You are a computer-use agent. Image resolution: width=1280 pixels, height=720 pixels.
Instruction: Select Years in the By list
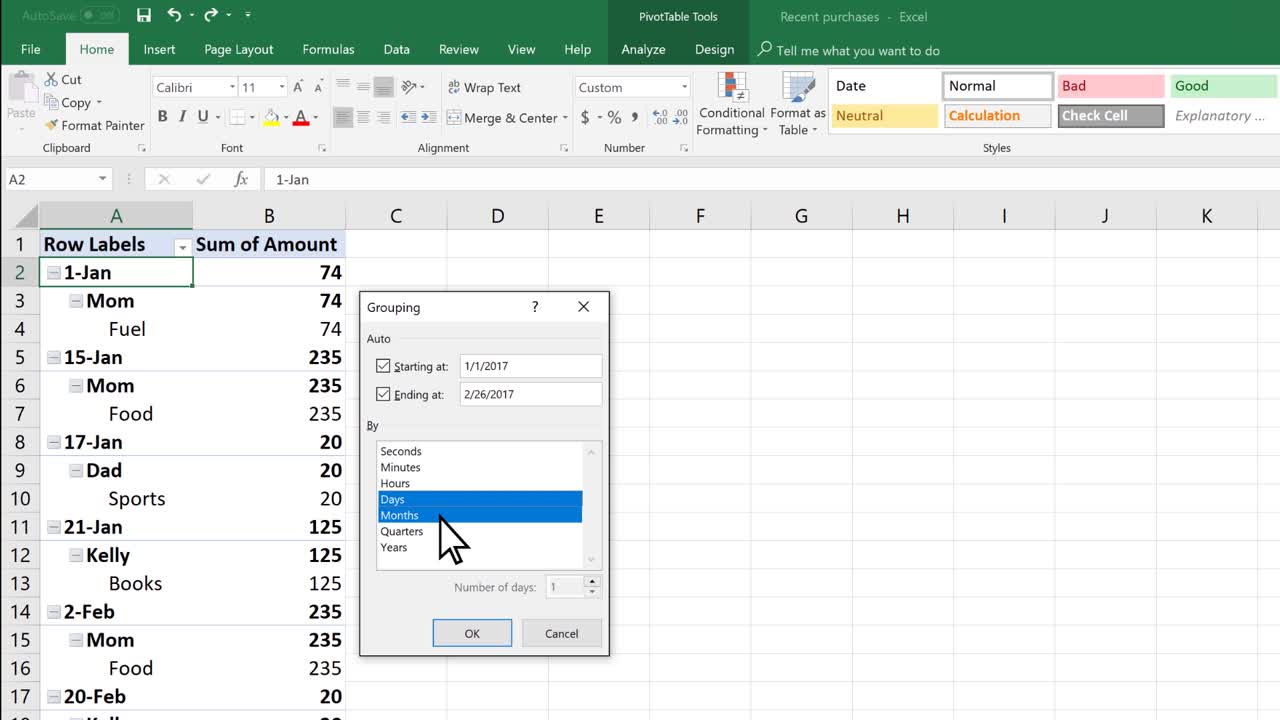click(x=479, y=547)
